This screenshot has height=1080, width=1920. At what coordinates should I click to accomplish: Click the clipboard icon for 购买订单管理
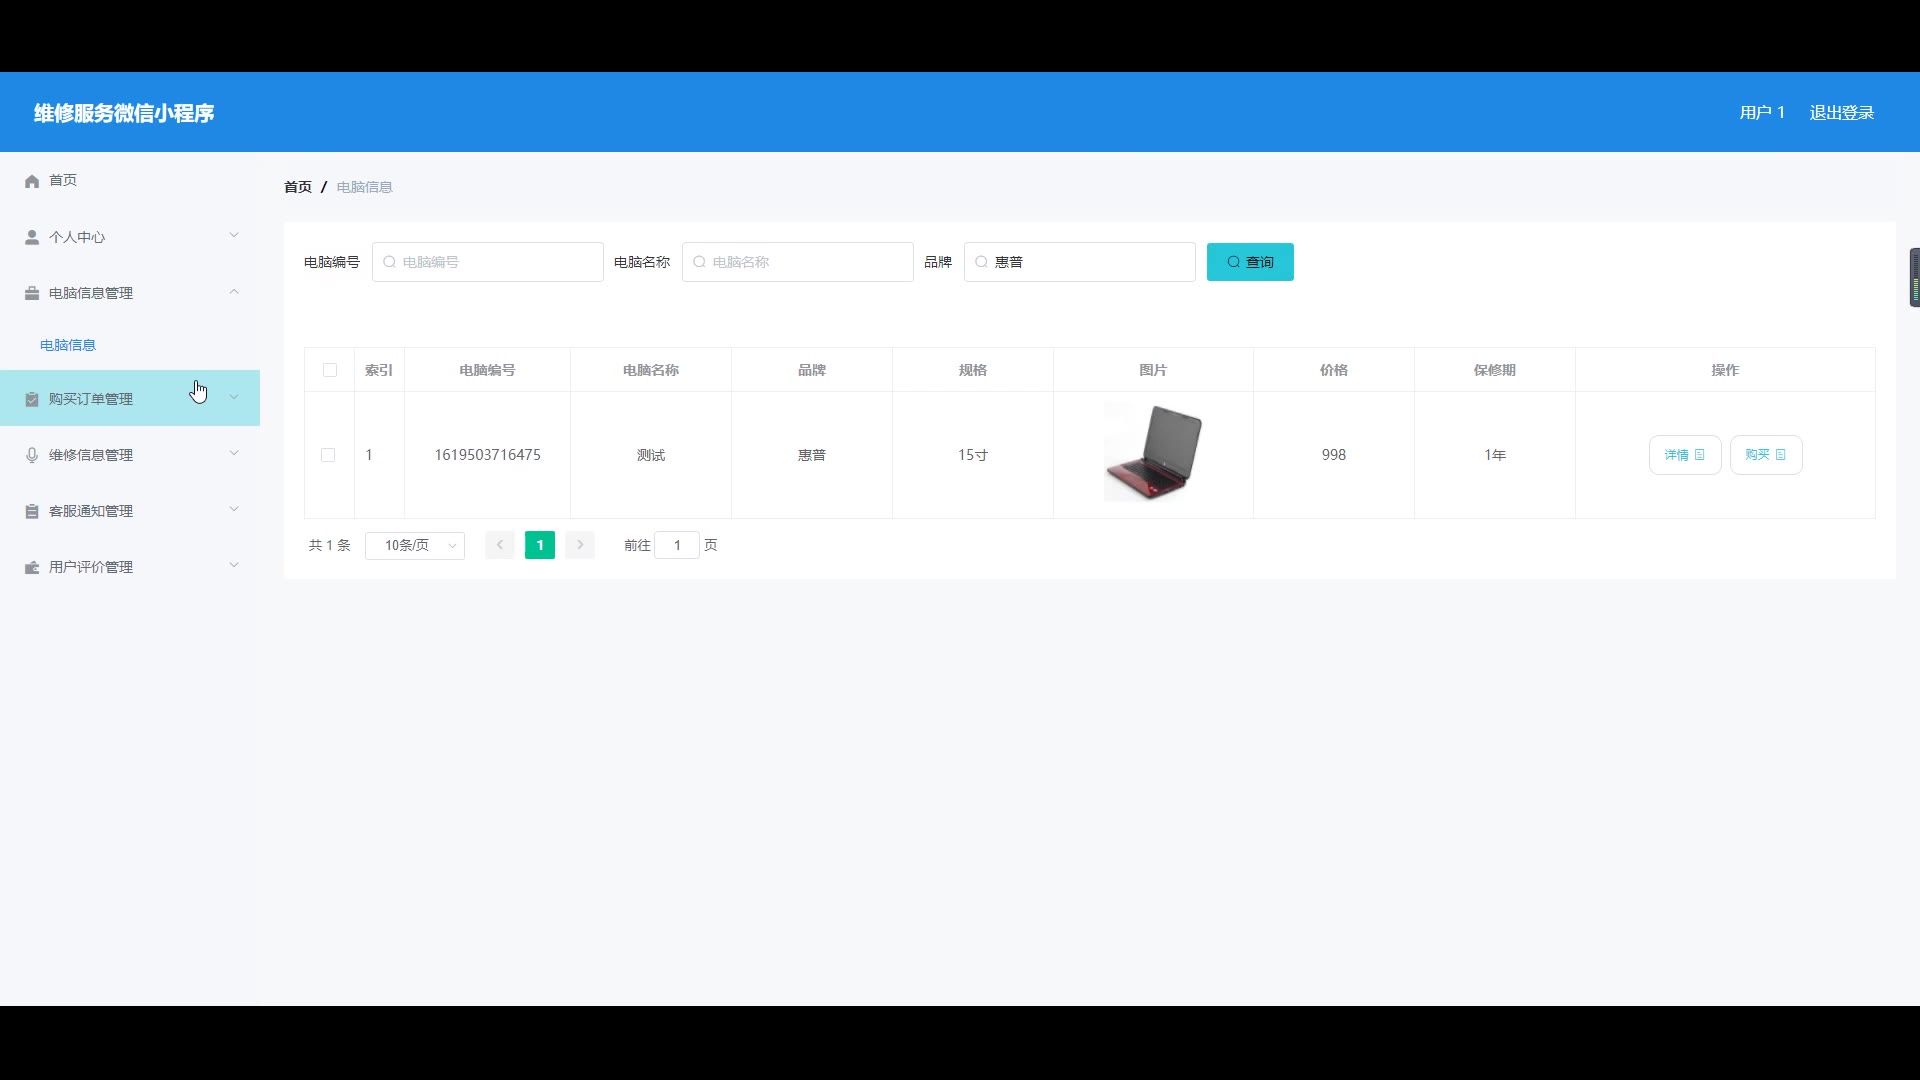[x=32, y=399]
